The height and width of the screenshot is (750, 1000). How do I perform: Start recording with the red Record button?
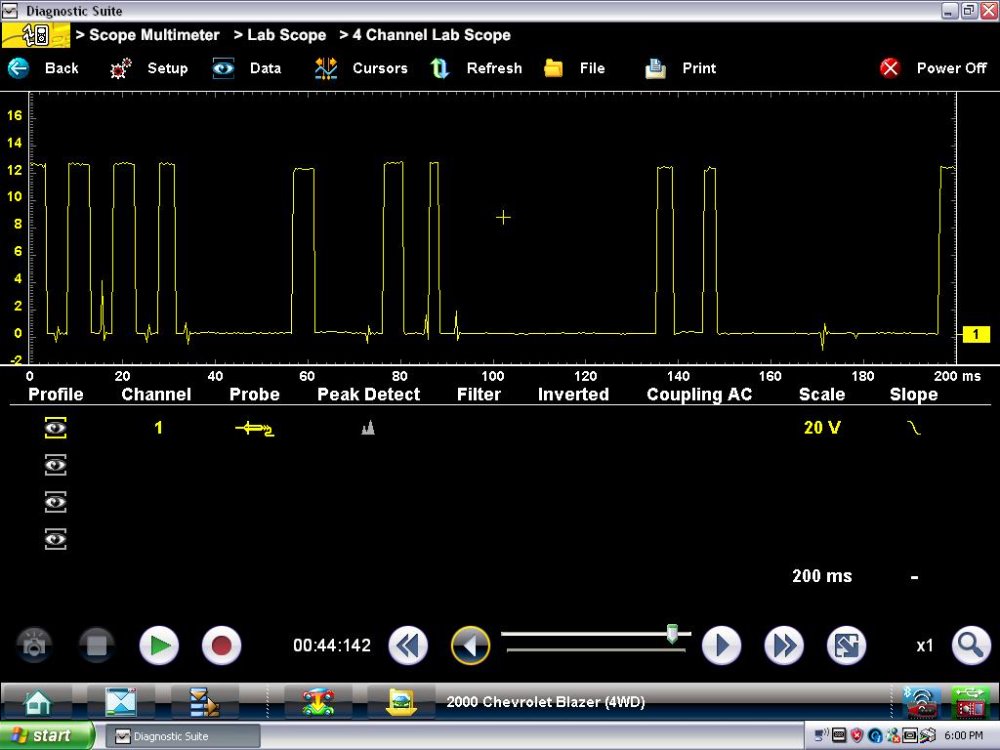[221, 646]
